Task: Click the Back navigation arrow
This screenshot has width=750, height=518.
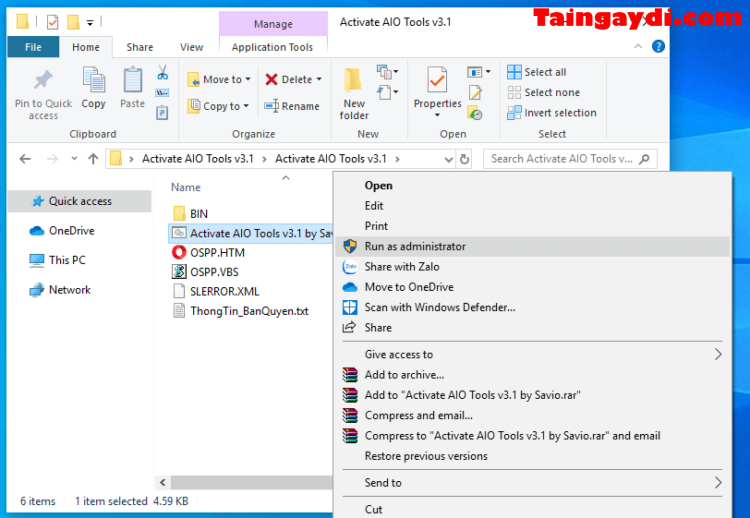Action: (x=25, y=159)
